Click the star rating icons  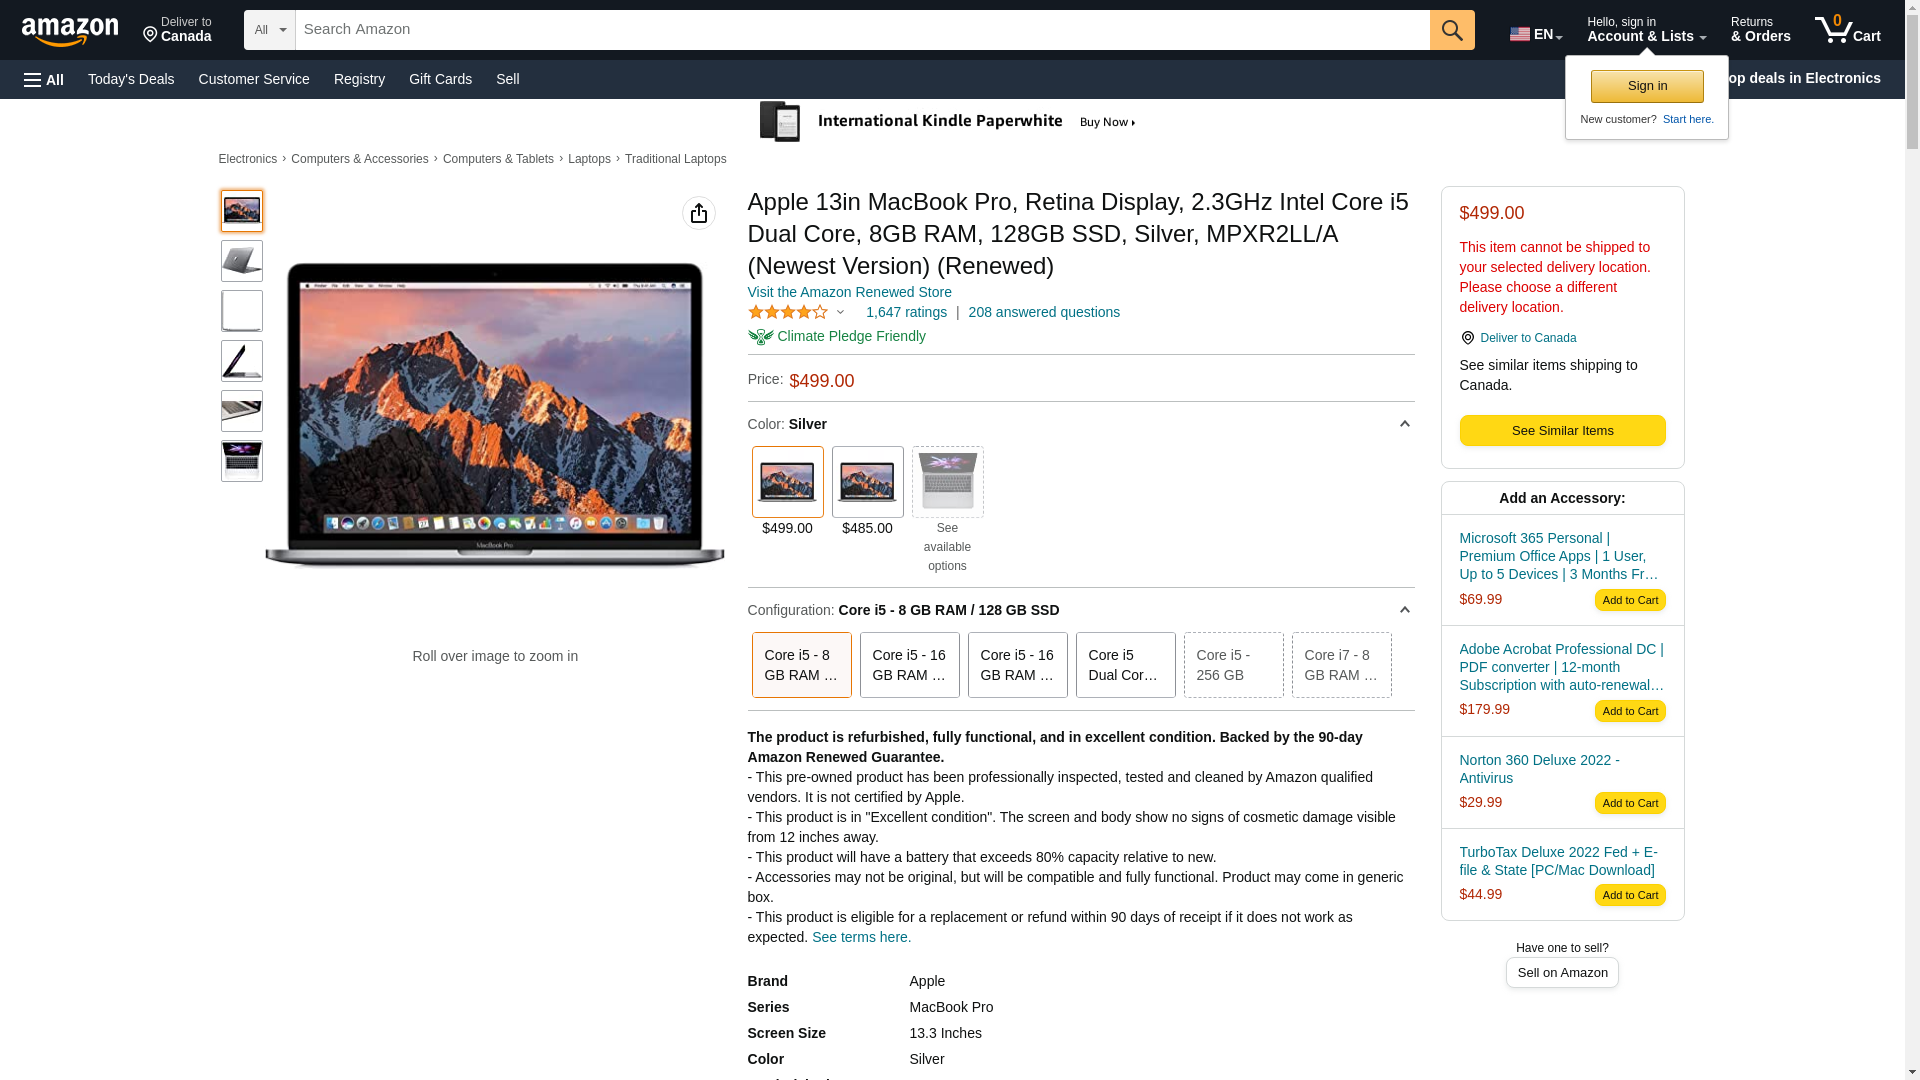coord(788,313)
